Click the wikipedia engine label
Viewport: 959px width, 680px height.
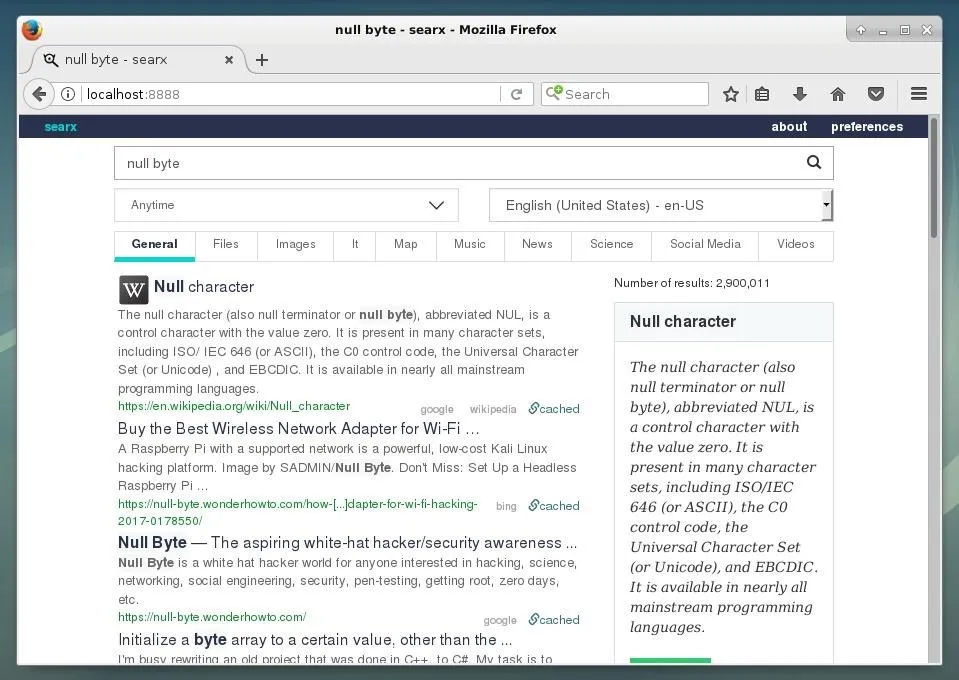(493, 409)
